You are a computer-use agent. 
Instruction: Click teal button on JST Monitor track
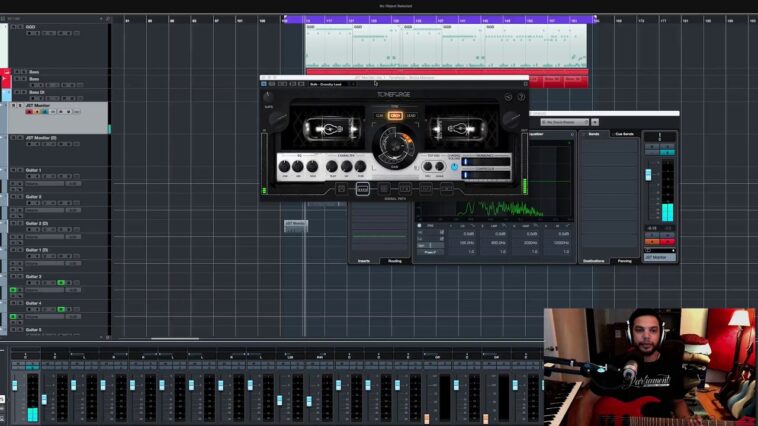pos(44,112)
